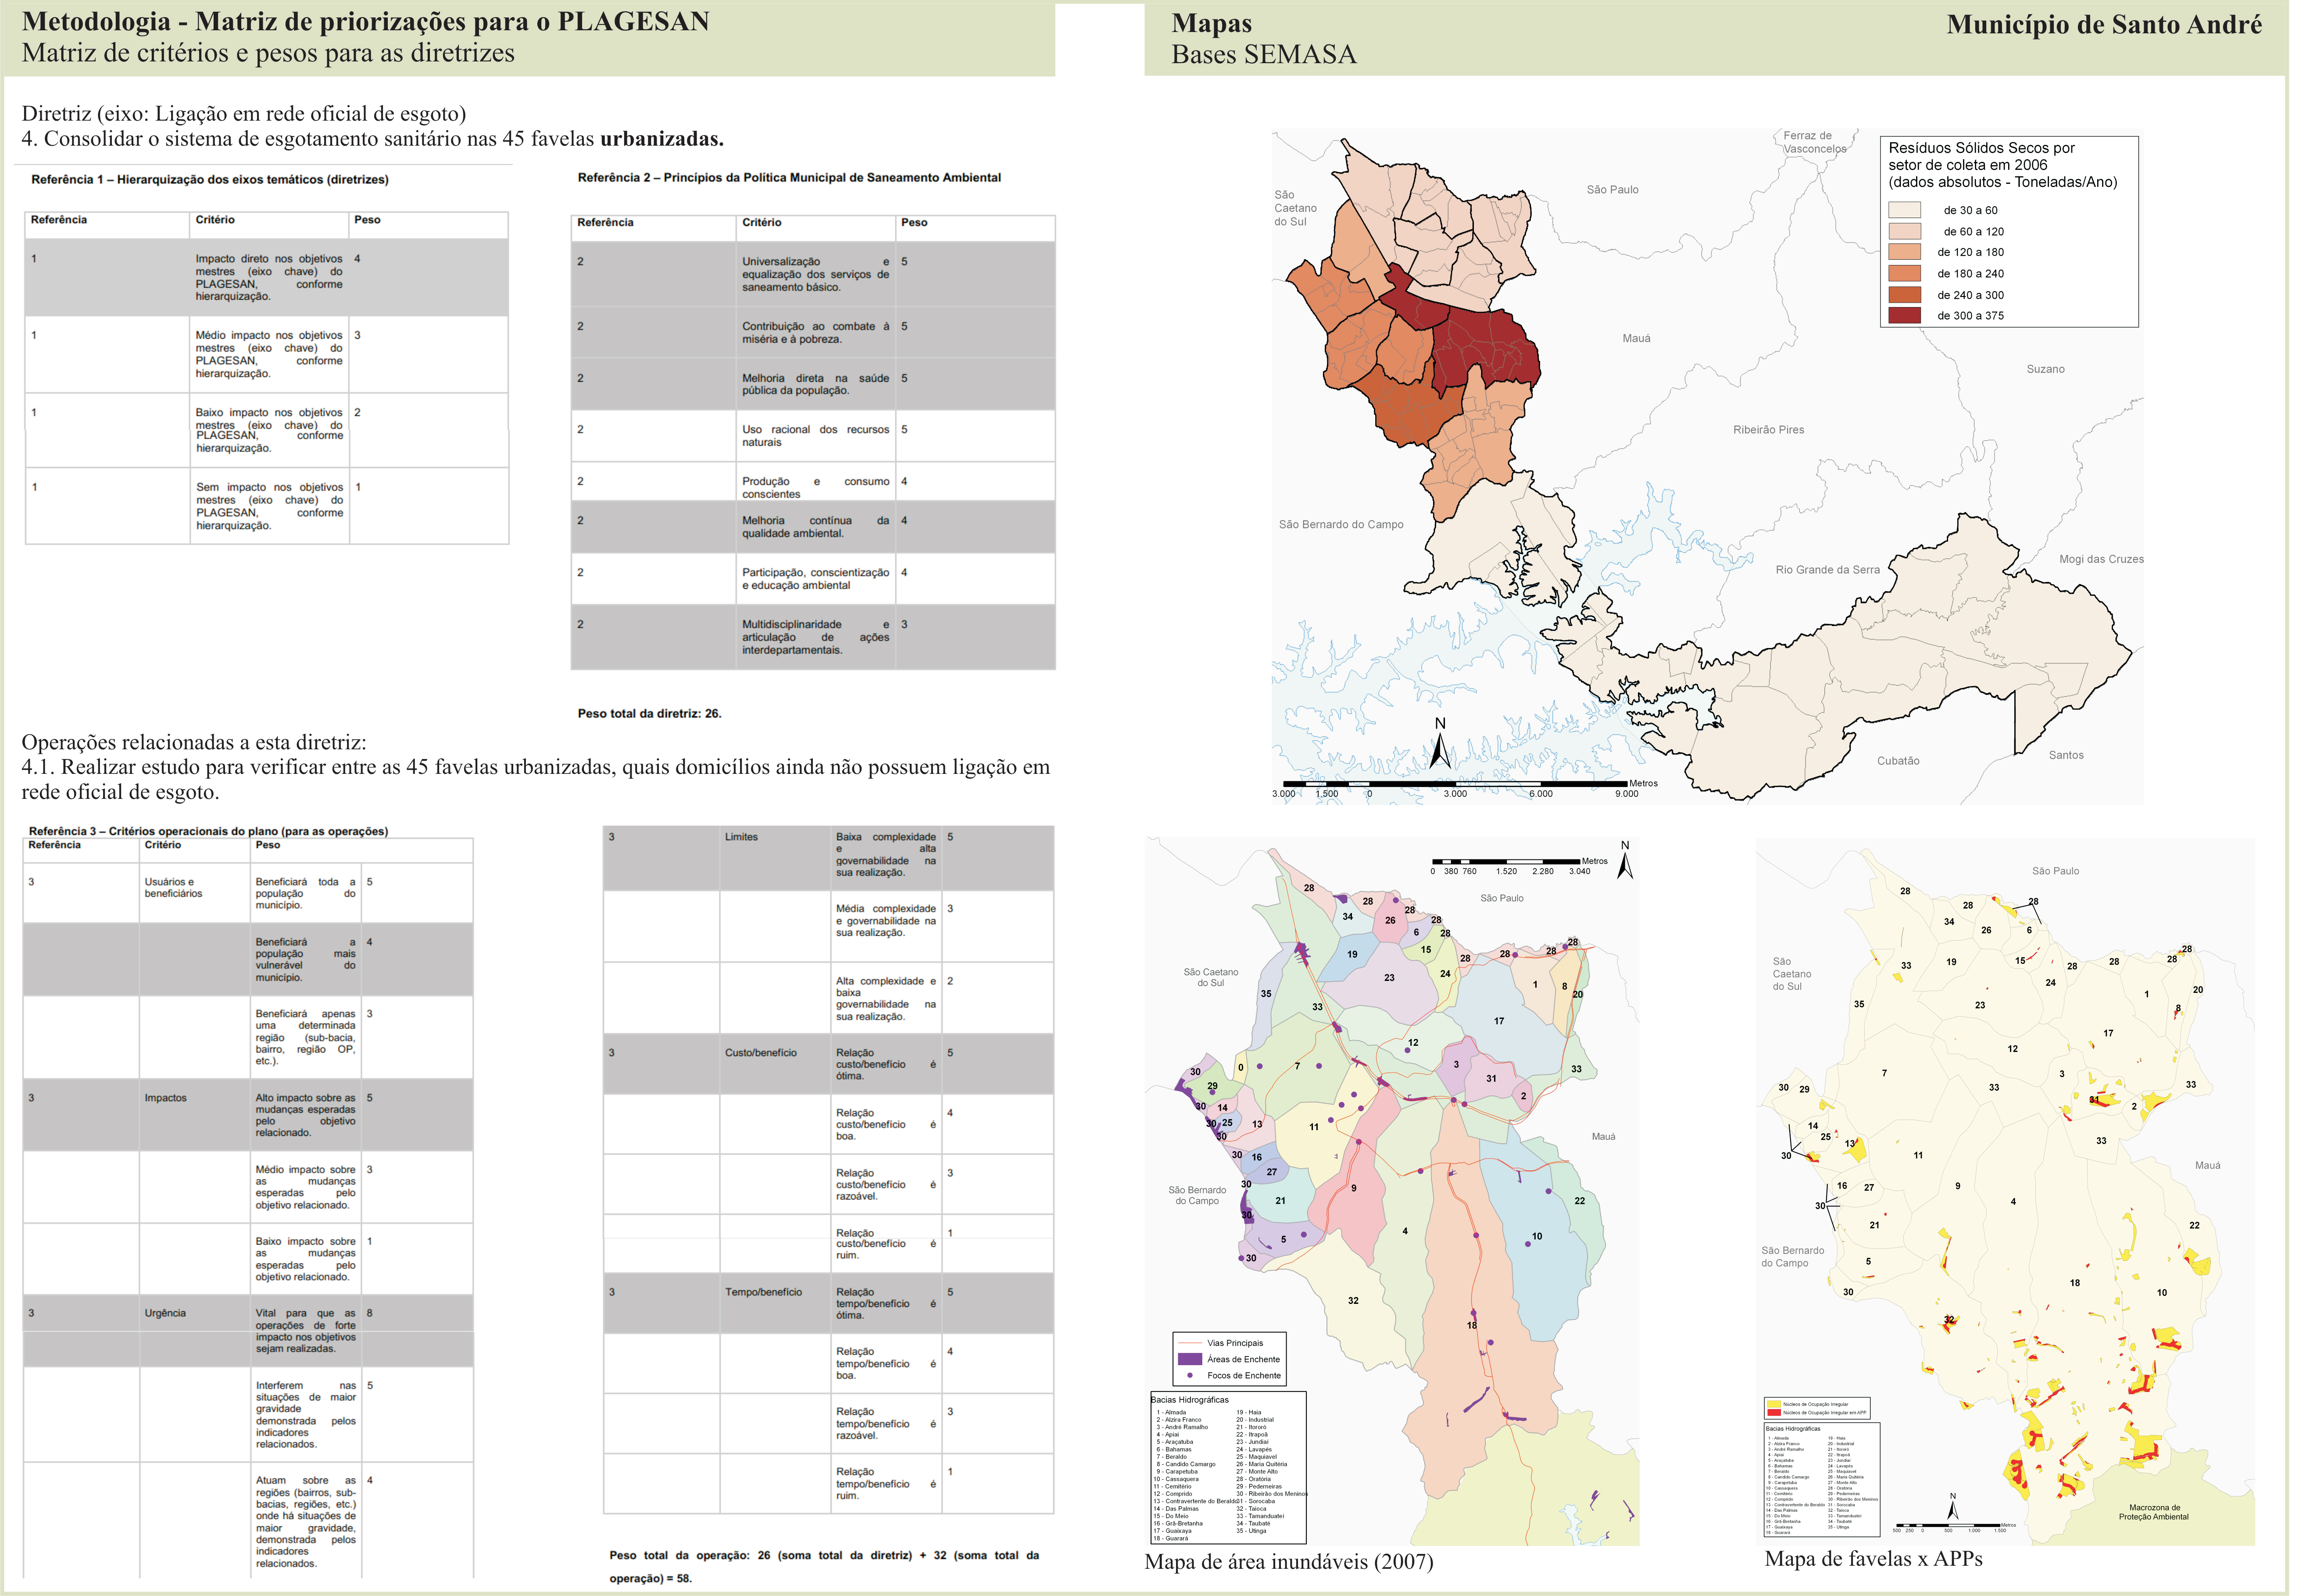Click the 'Bases SEMASA' subtitle
The width and height of the screenshot is (2306, 1596).
click(x=1264, y=54)
